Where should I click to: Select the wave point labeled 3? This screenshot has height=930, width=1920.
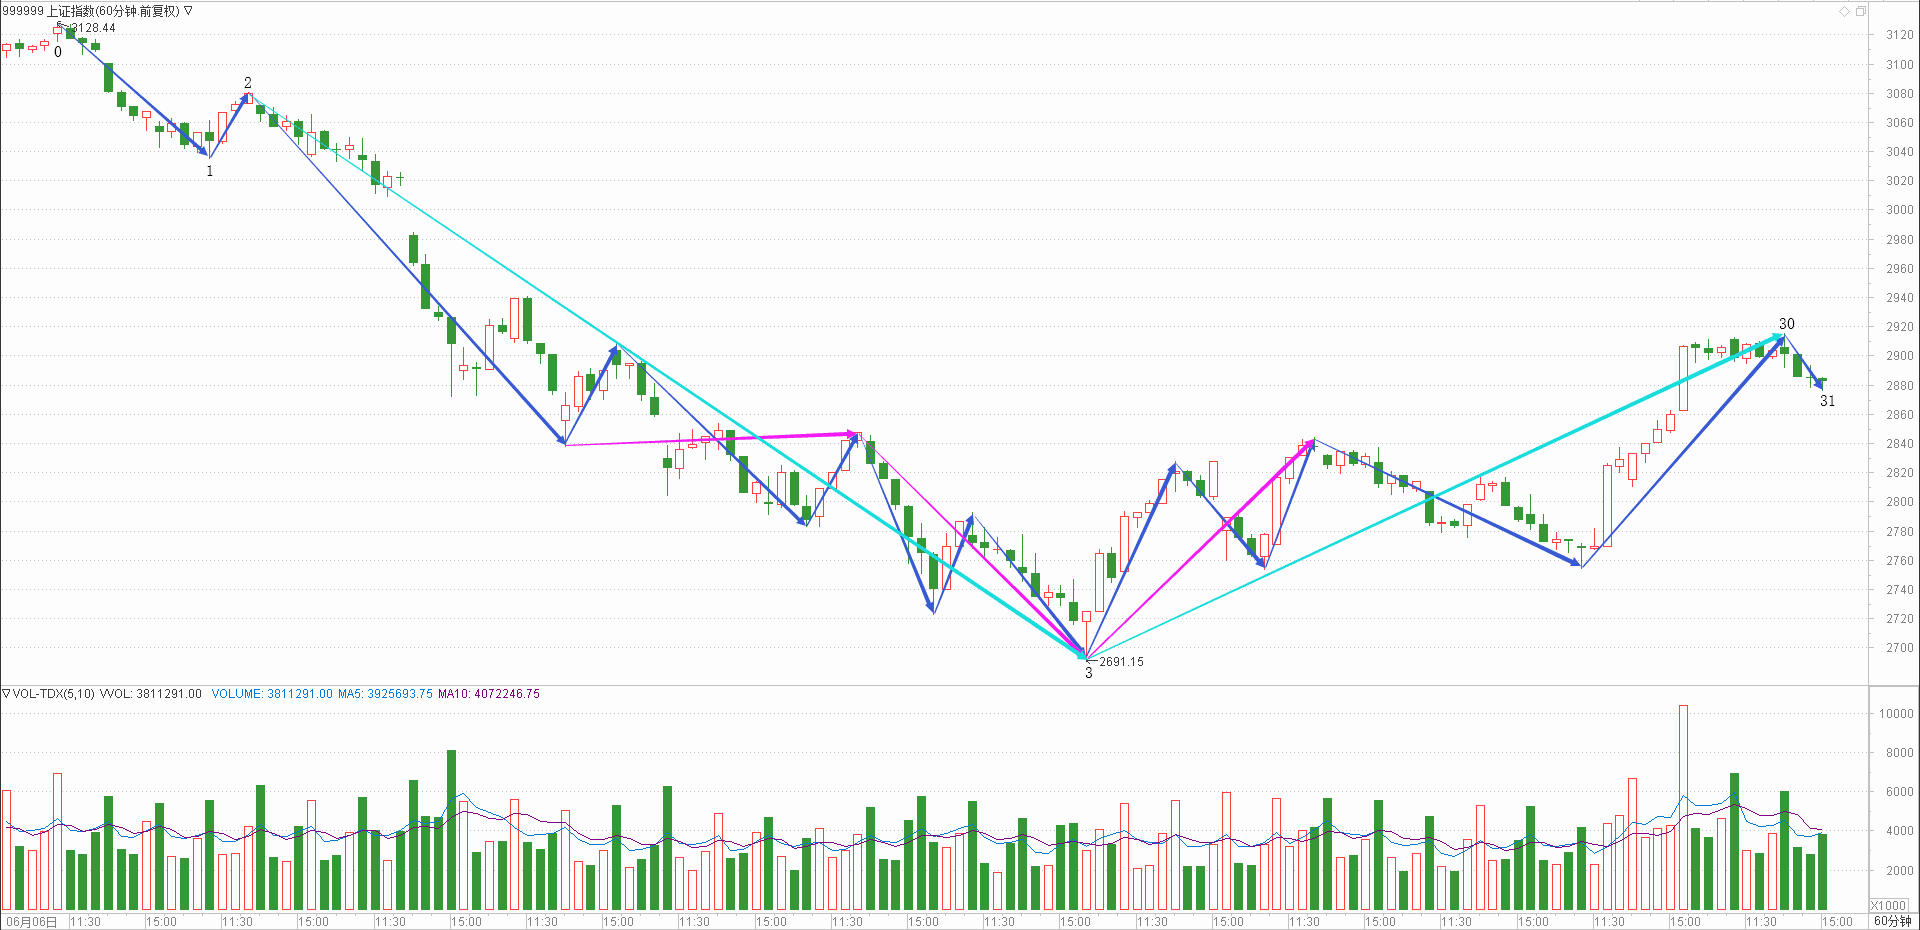click(x=1089, y=673)
